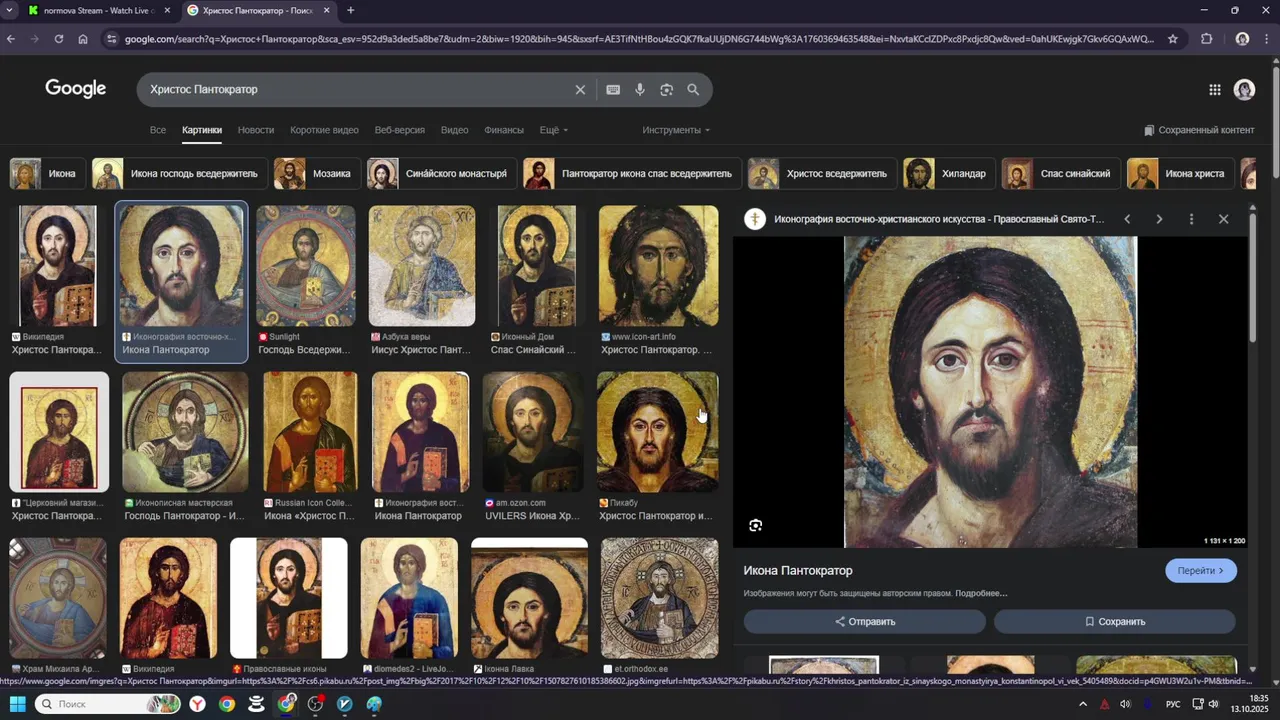
Task: Go to the Google logo homepage
Action: [75, 89]
